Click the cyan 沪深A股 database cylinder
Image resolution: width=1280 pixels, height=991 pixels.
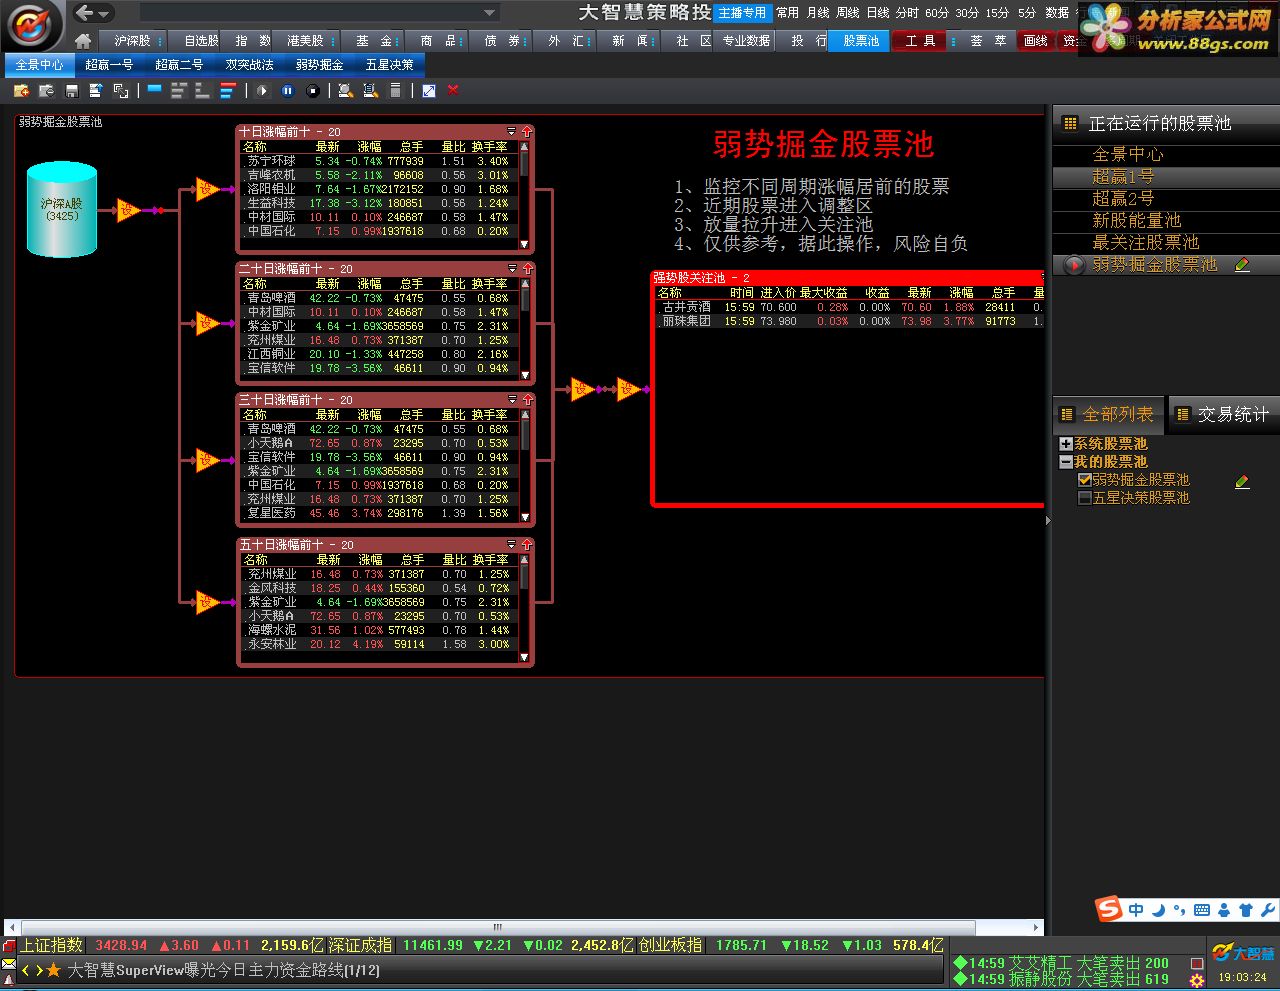tap(62, 210)
